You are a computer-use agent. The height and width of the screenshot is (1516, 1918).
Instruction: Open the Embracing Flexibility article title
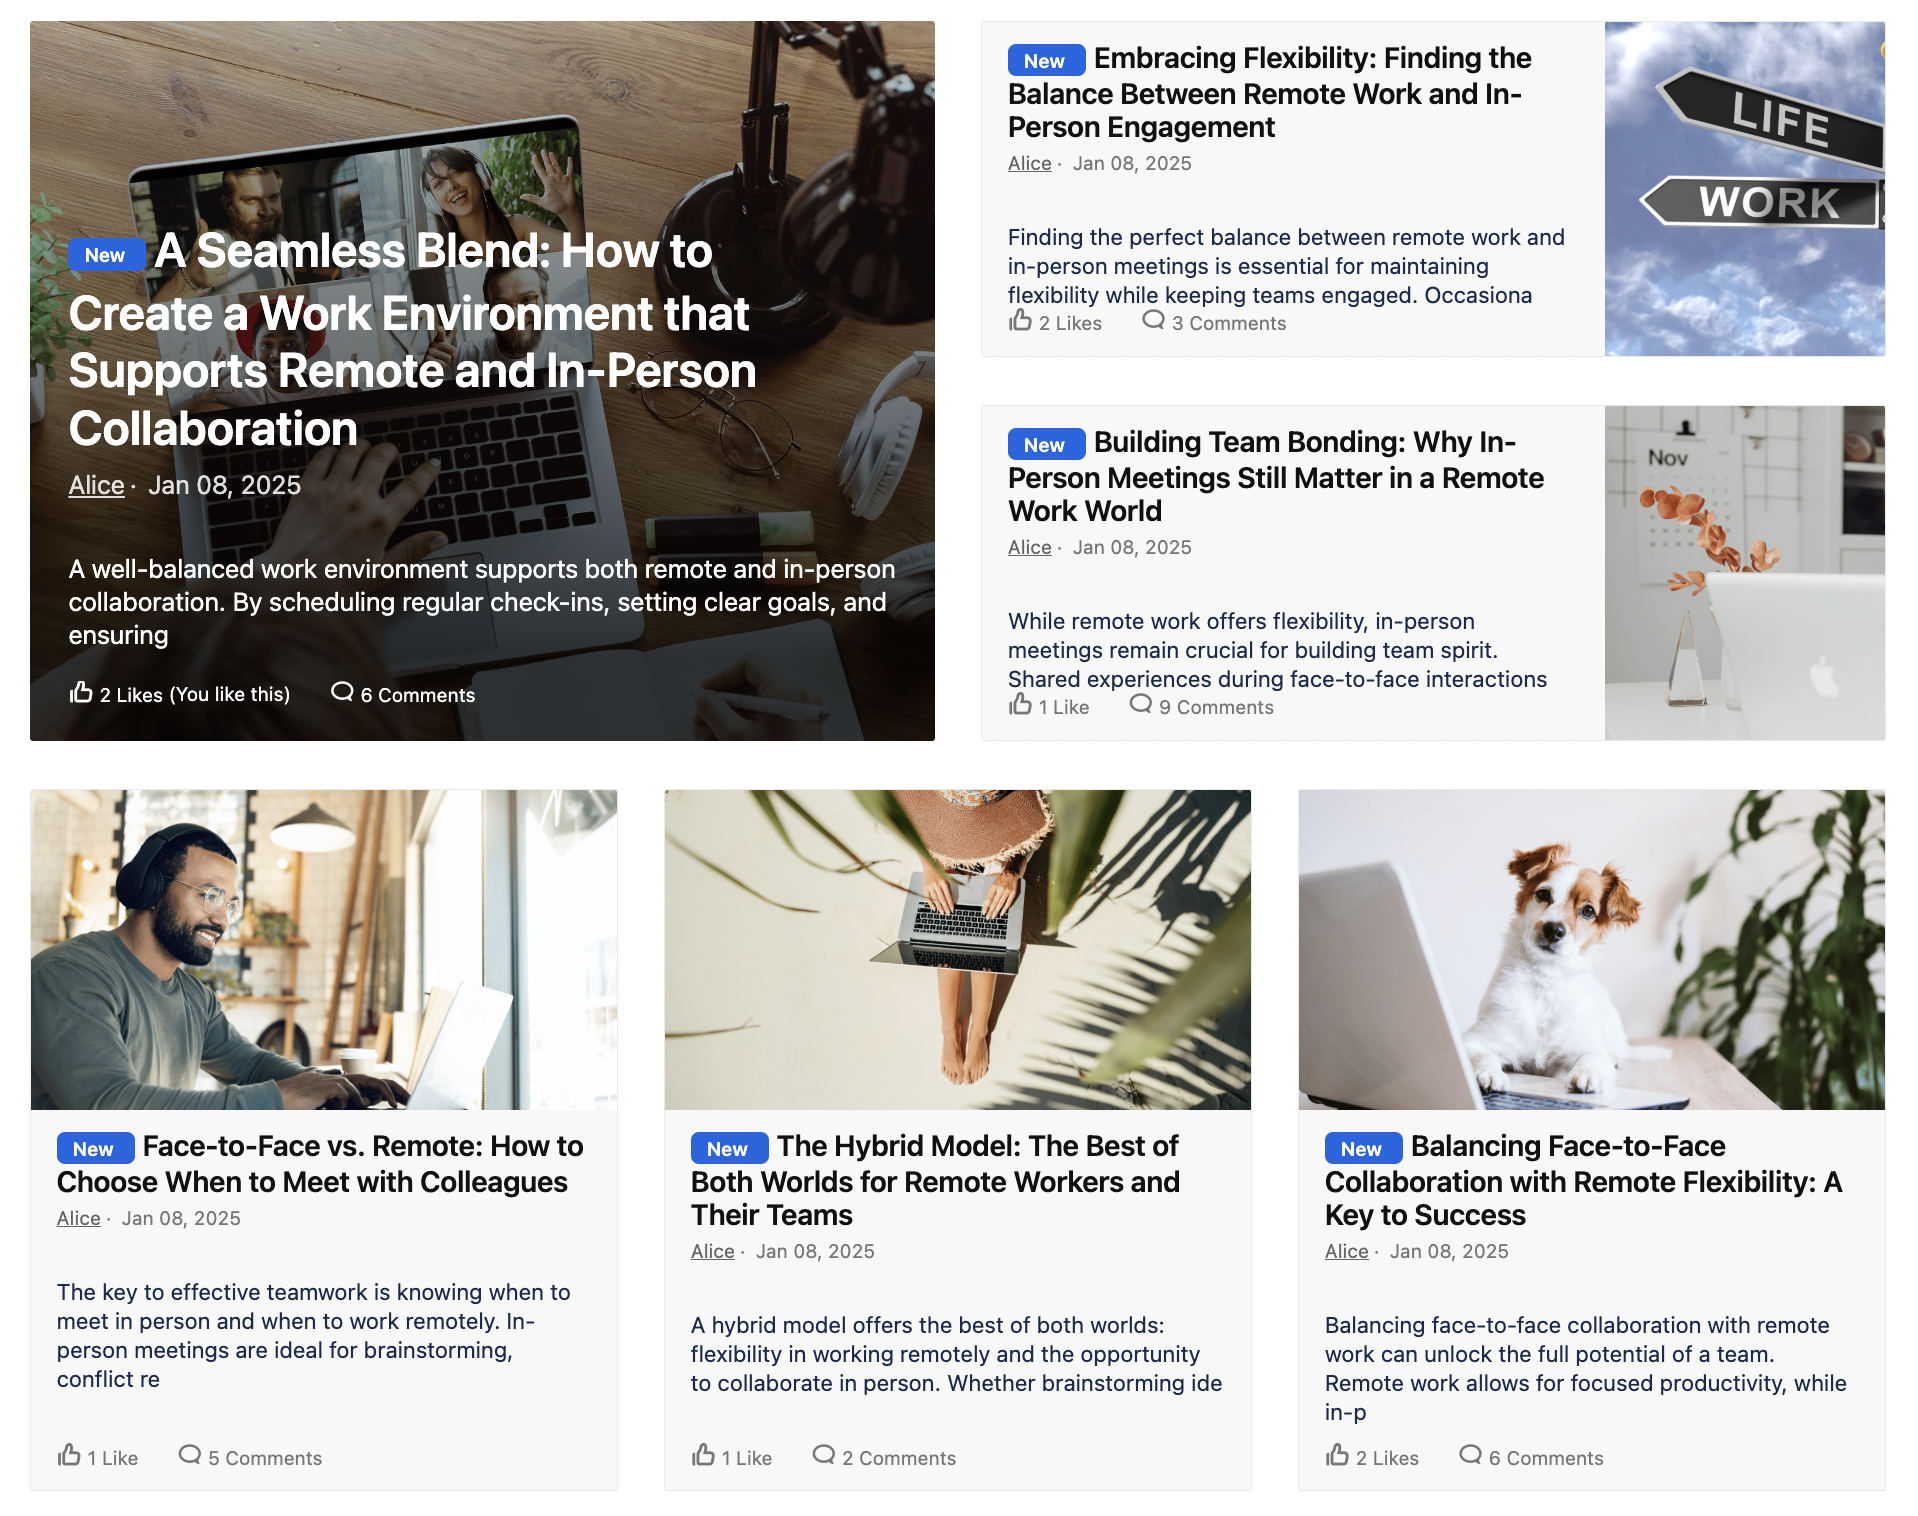(x=1269, y=93)
